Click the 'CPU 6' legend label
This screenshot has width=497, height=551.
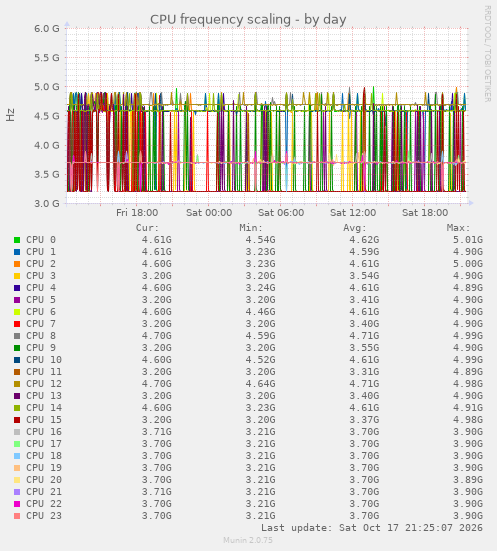click(x=41, y=312)
